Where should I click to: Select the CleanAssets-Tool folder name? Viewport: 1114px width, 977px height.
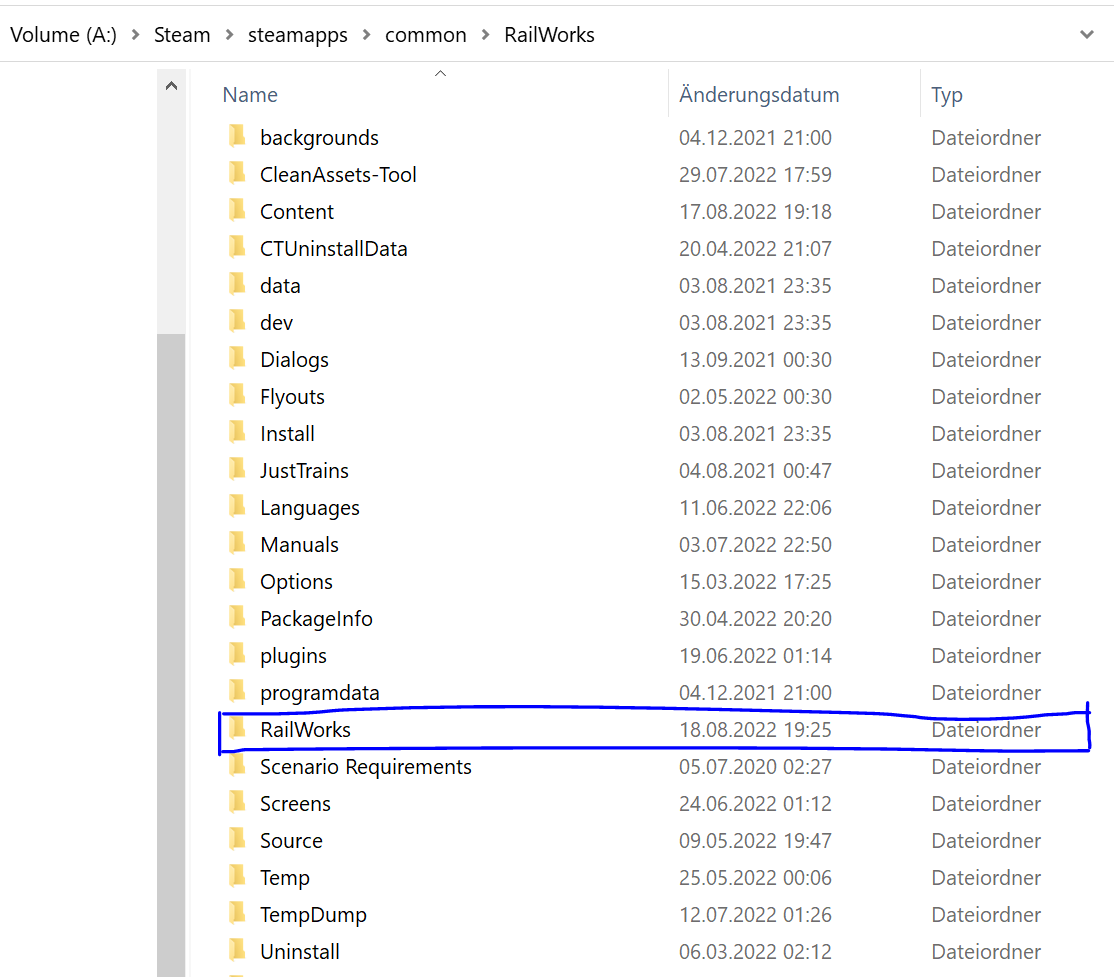pos(338,174)
